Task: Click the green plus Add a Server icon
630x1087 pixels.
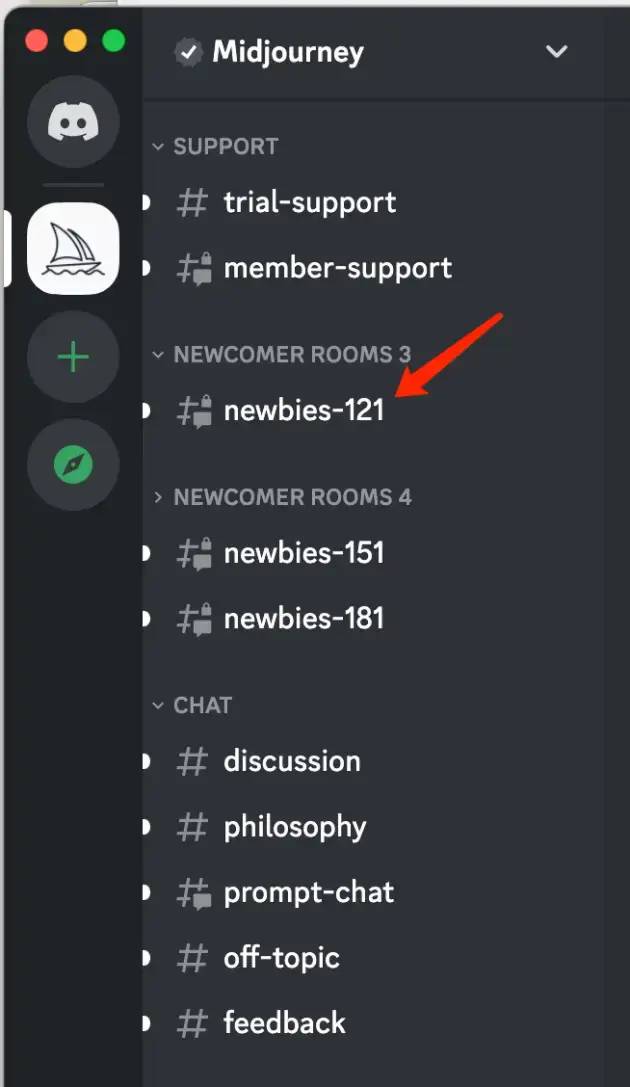Action: (x=73, y=357)
